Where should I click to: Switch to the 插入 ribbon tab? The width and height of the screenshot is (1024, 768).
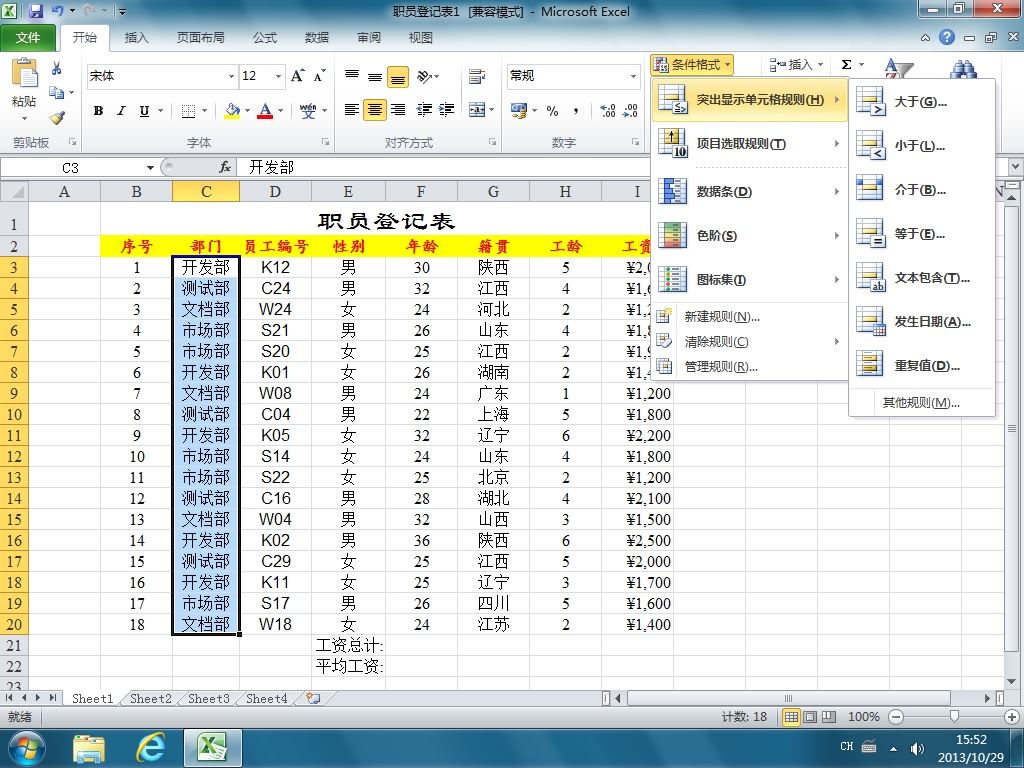tap(136, 38)
